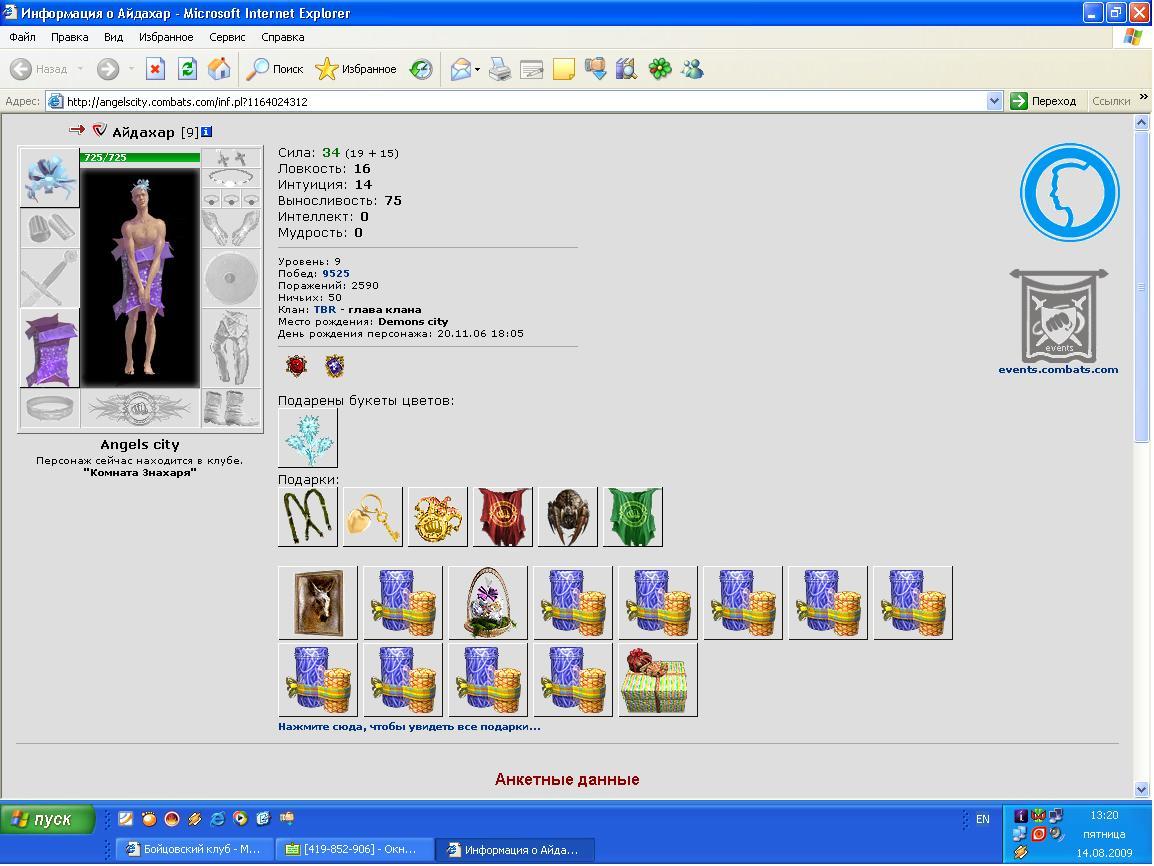Open the ICQ flower icon
Screen dimensions: 1154x866
click(x=659, y=69)
